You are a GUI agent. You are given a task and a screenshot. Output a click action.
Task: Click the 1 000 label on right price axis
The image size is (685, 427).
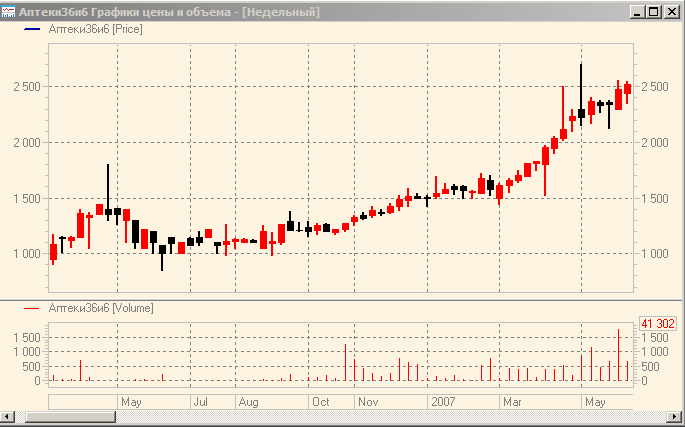[x=655, y=253]
